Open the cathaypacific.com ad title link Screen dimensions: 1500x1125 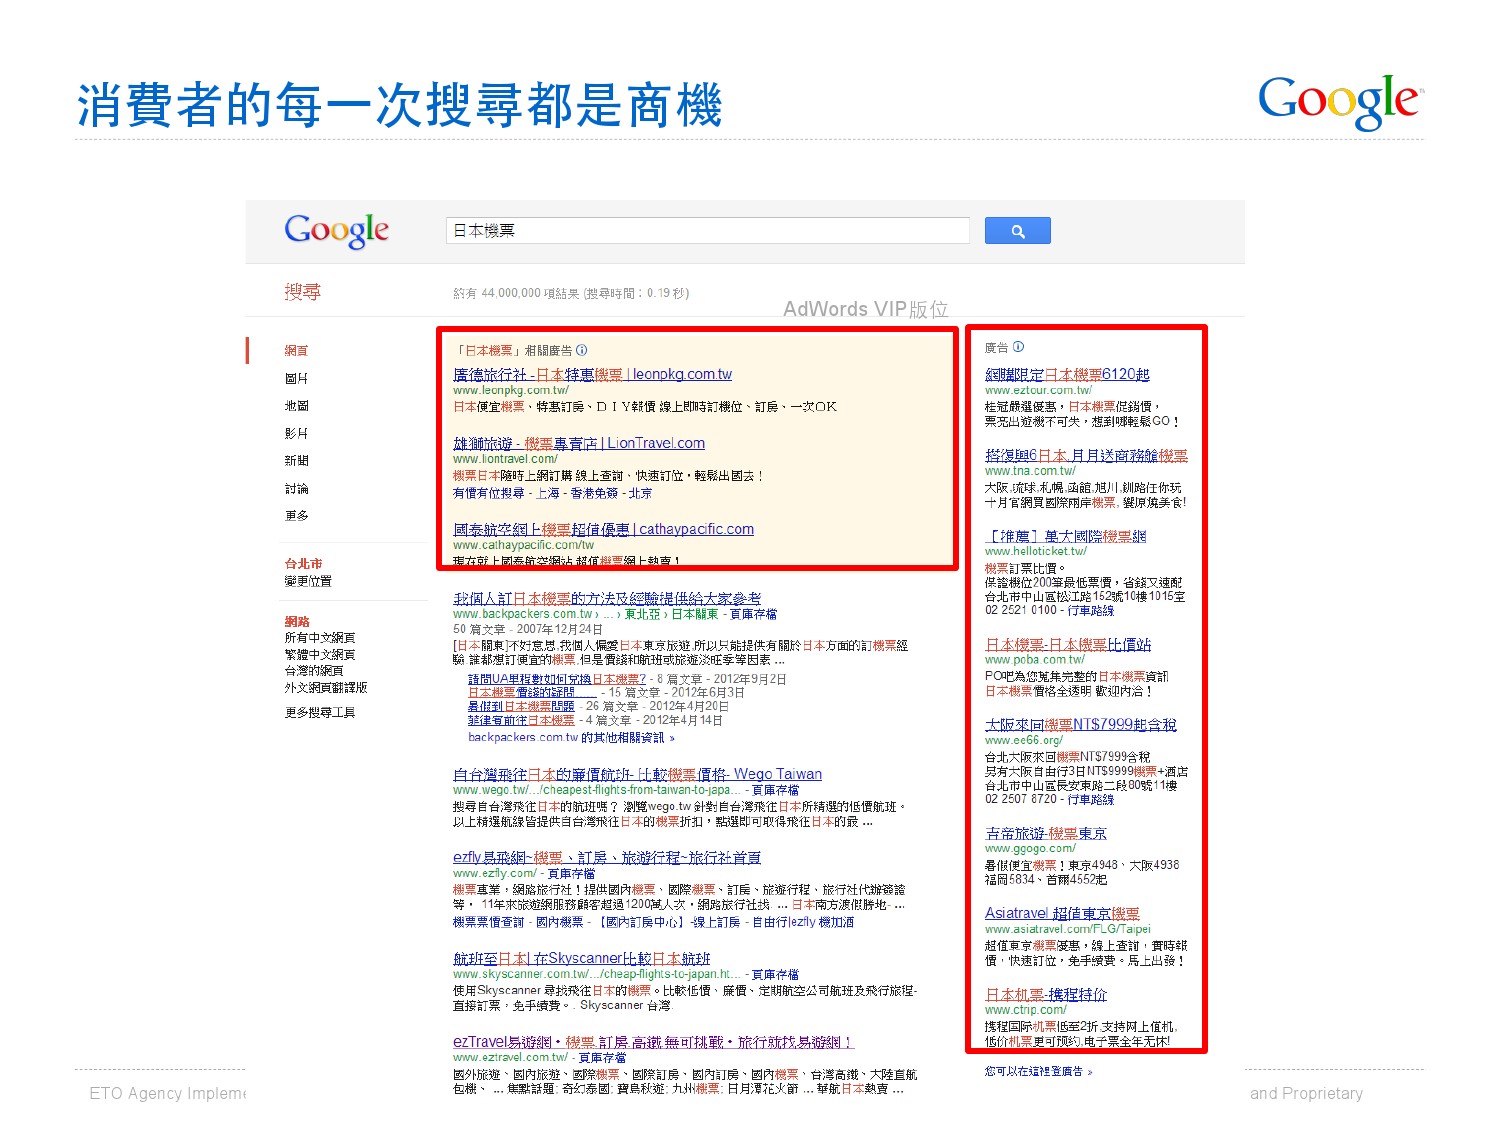[603, 529]
